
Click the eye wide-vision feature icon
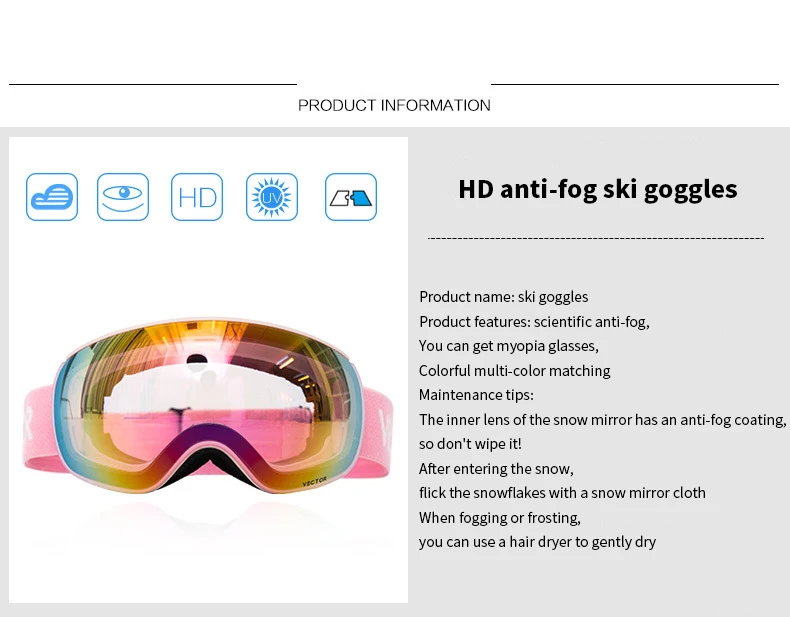tap(123, 197)
